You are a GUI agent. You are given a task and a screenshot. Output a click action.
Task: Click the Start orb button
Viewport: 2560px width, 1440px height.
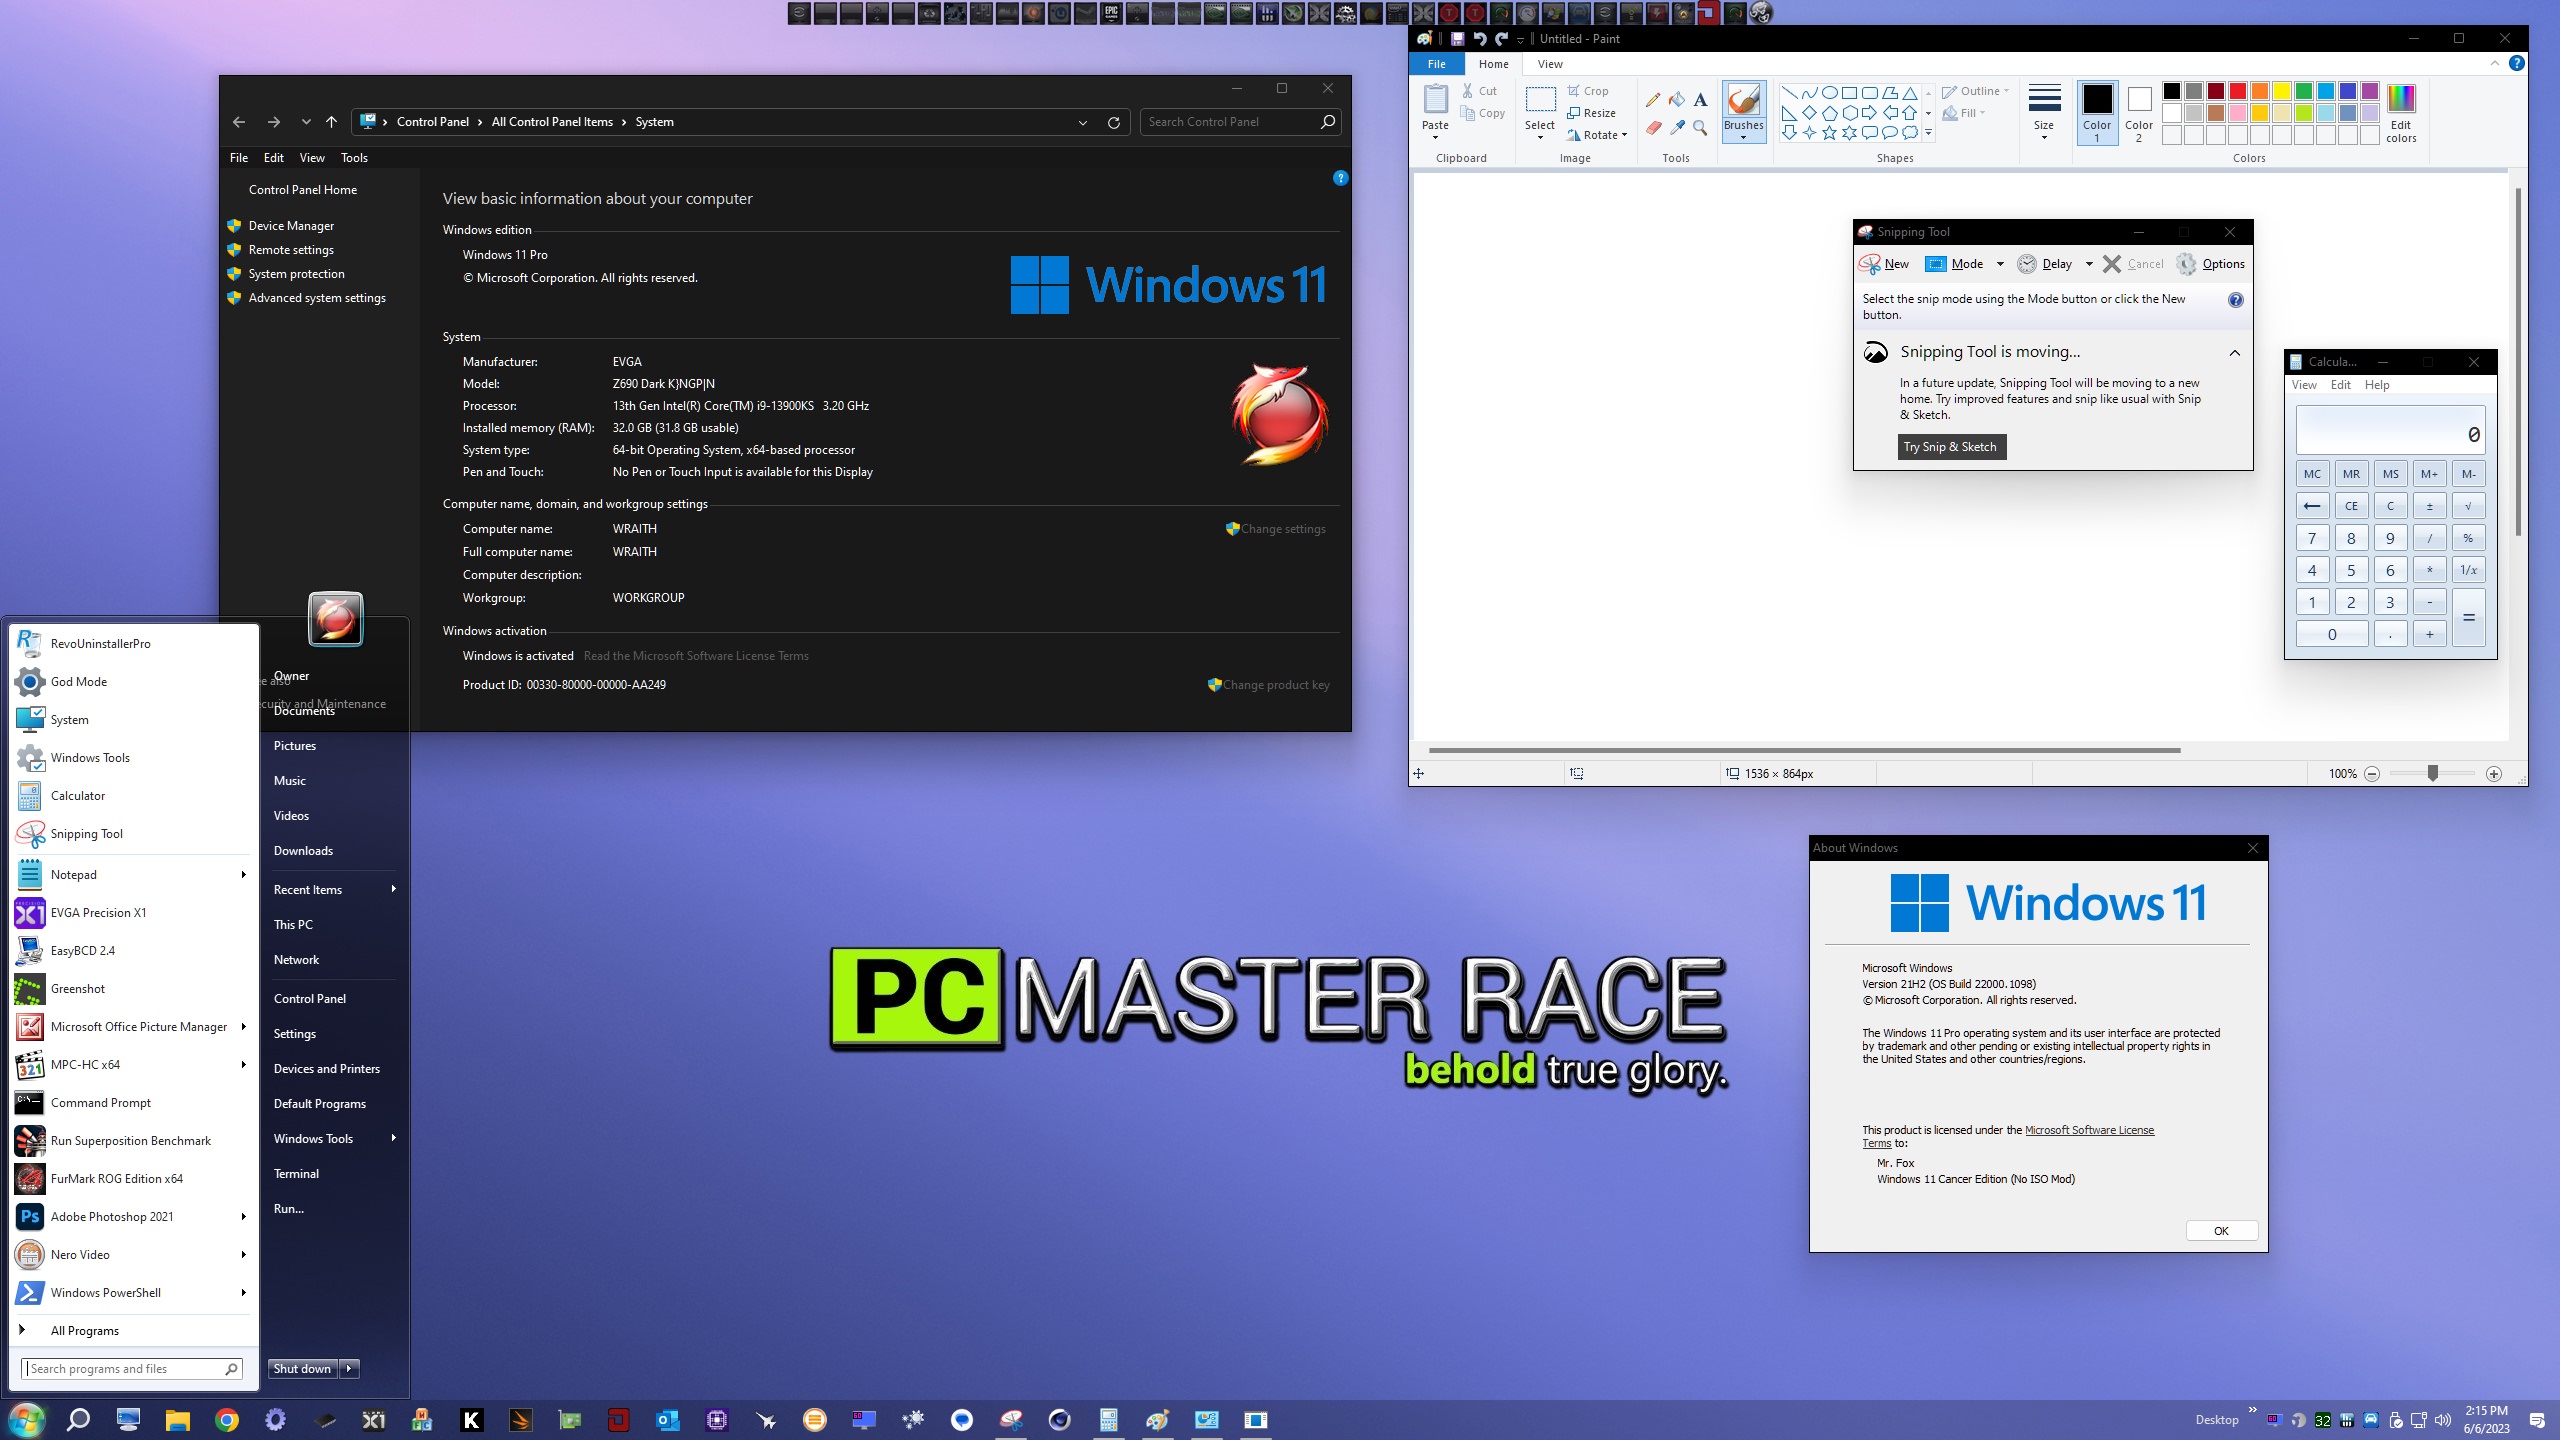coord(27,1420)
